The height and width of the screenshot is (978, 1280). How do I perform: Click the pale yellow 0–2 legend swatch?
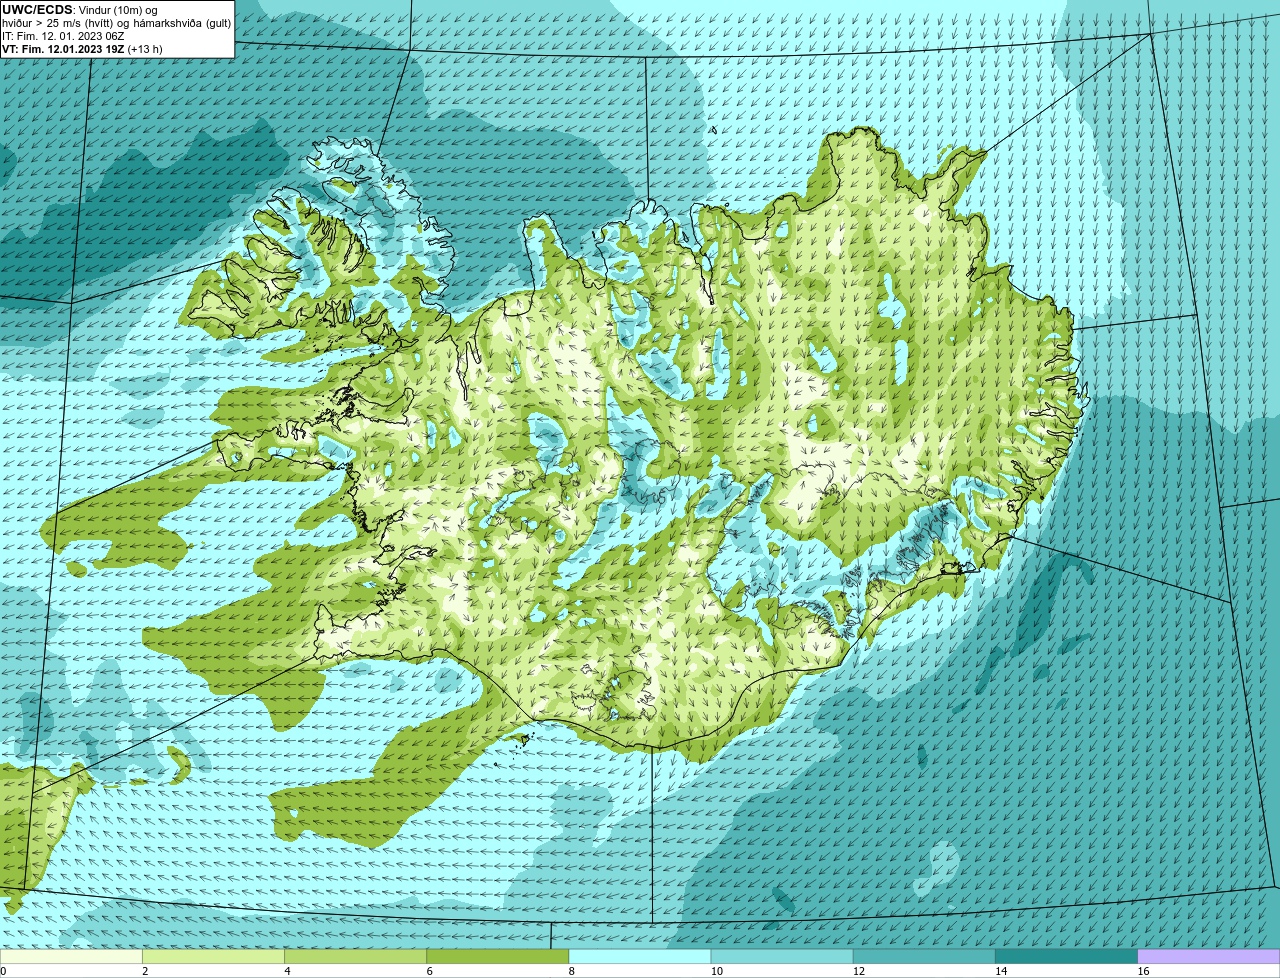(x=71, y=957)
